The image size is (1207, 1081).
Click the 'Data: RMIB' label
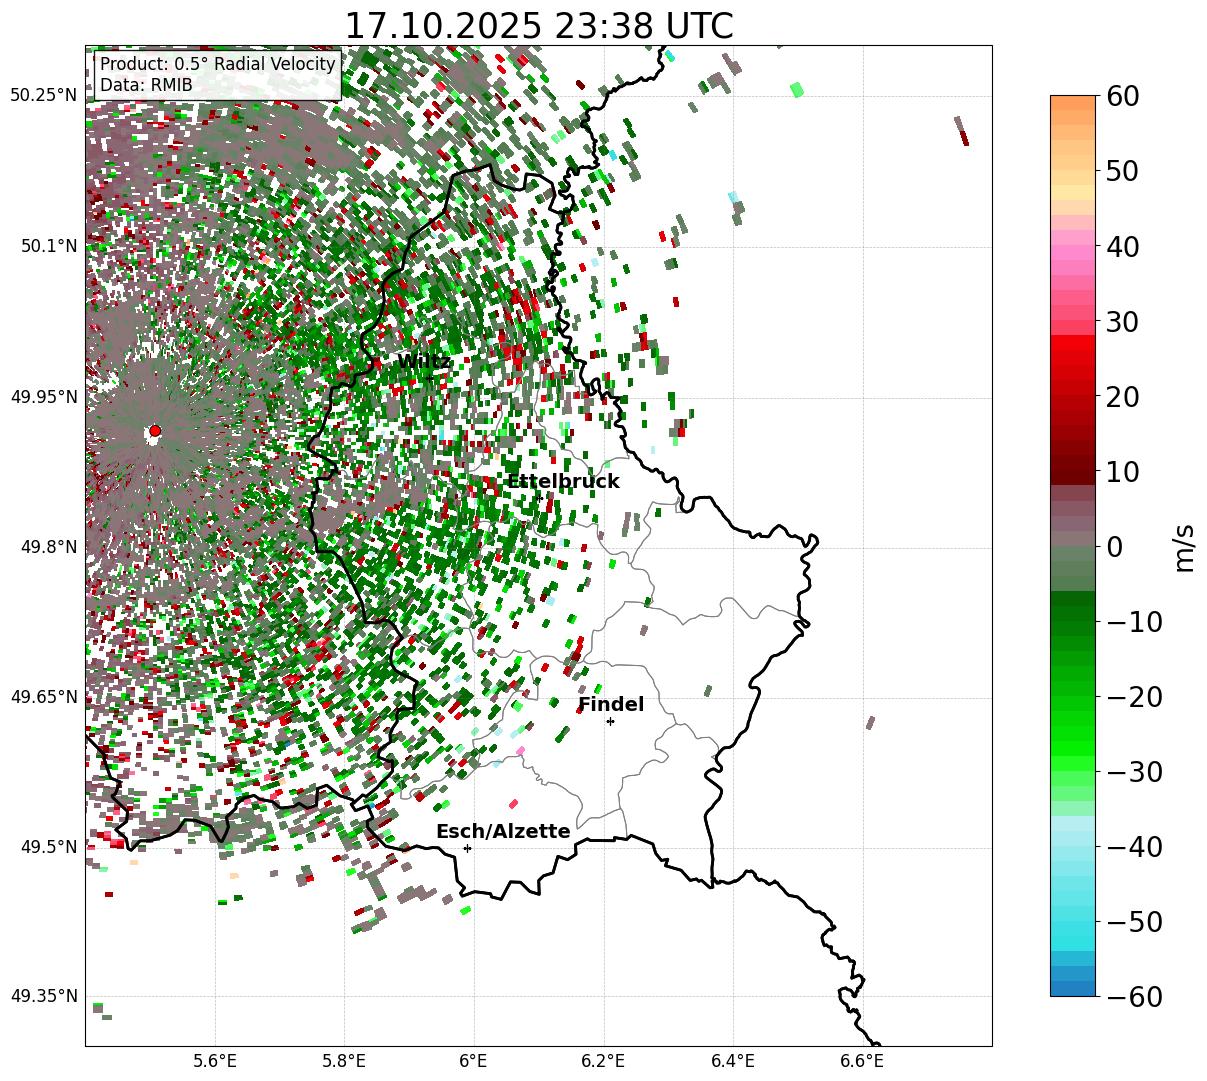[x=146, y=86]
